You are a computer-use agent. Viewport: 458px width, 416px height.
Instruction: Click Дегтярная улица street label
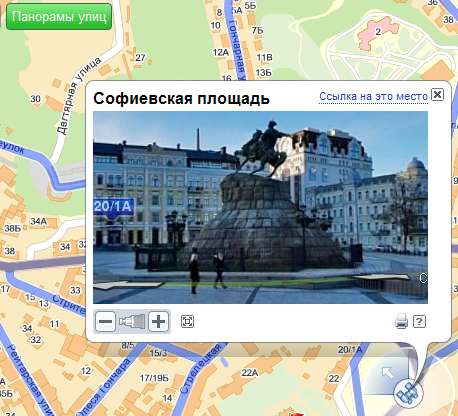click(78, 96)
